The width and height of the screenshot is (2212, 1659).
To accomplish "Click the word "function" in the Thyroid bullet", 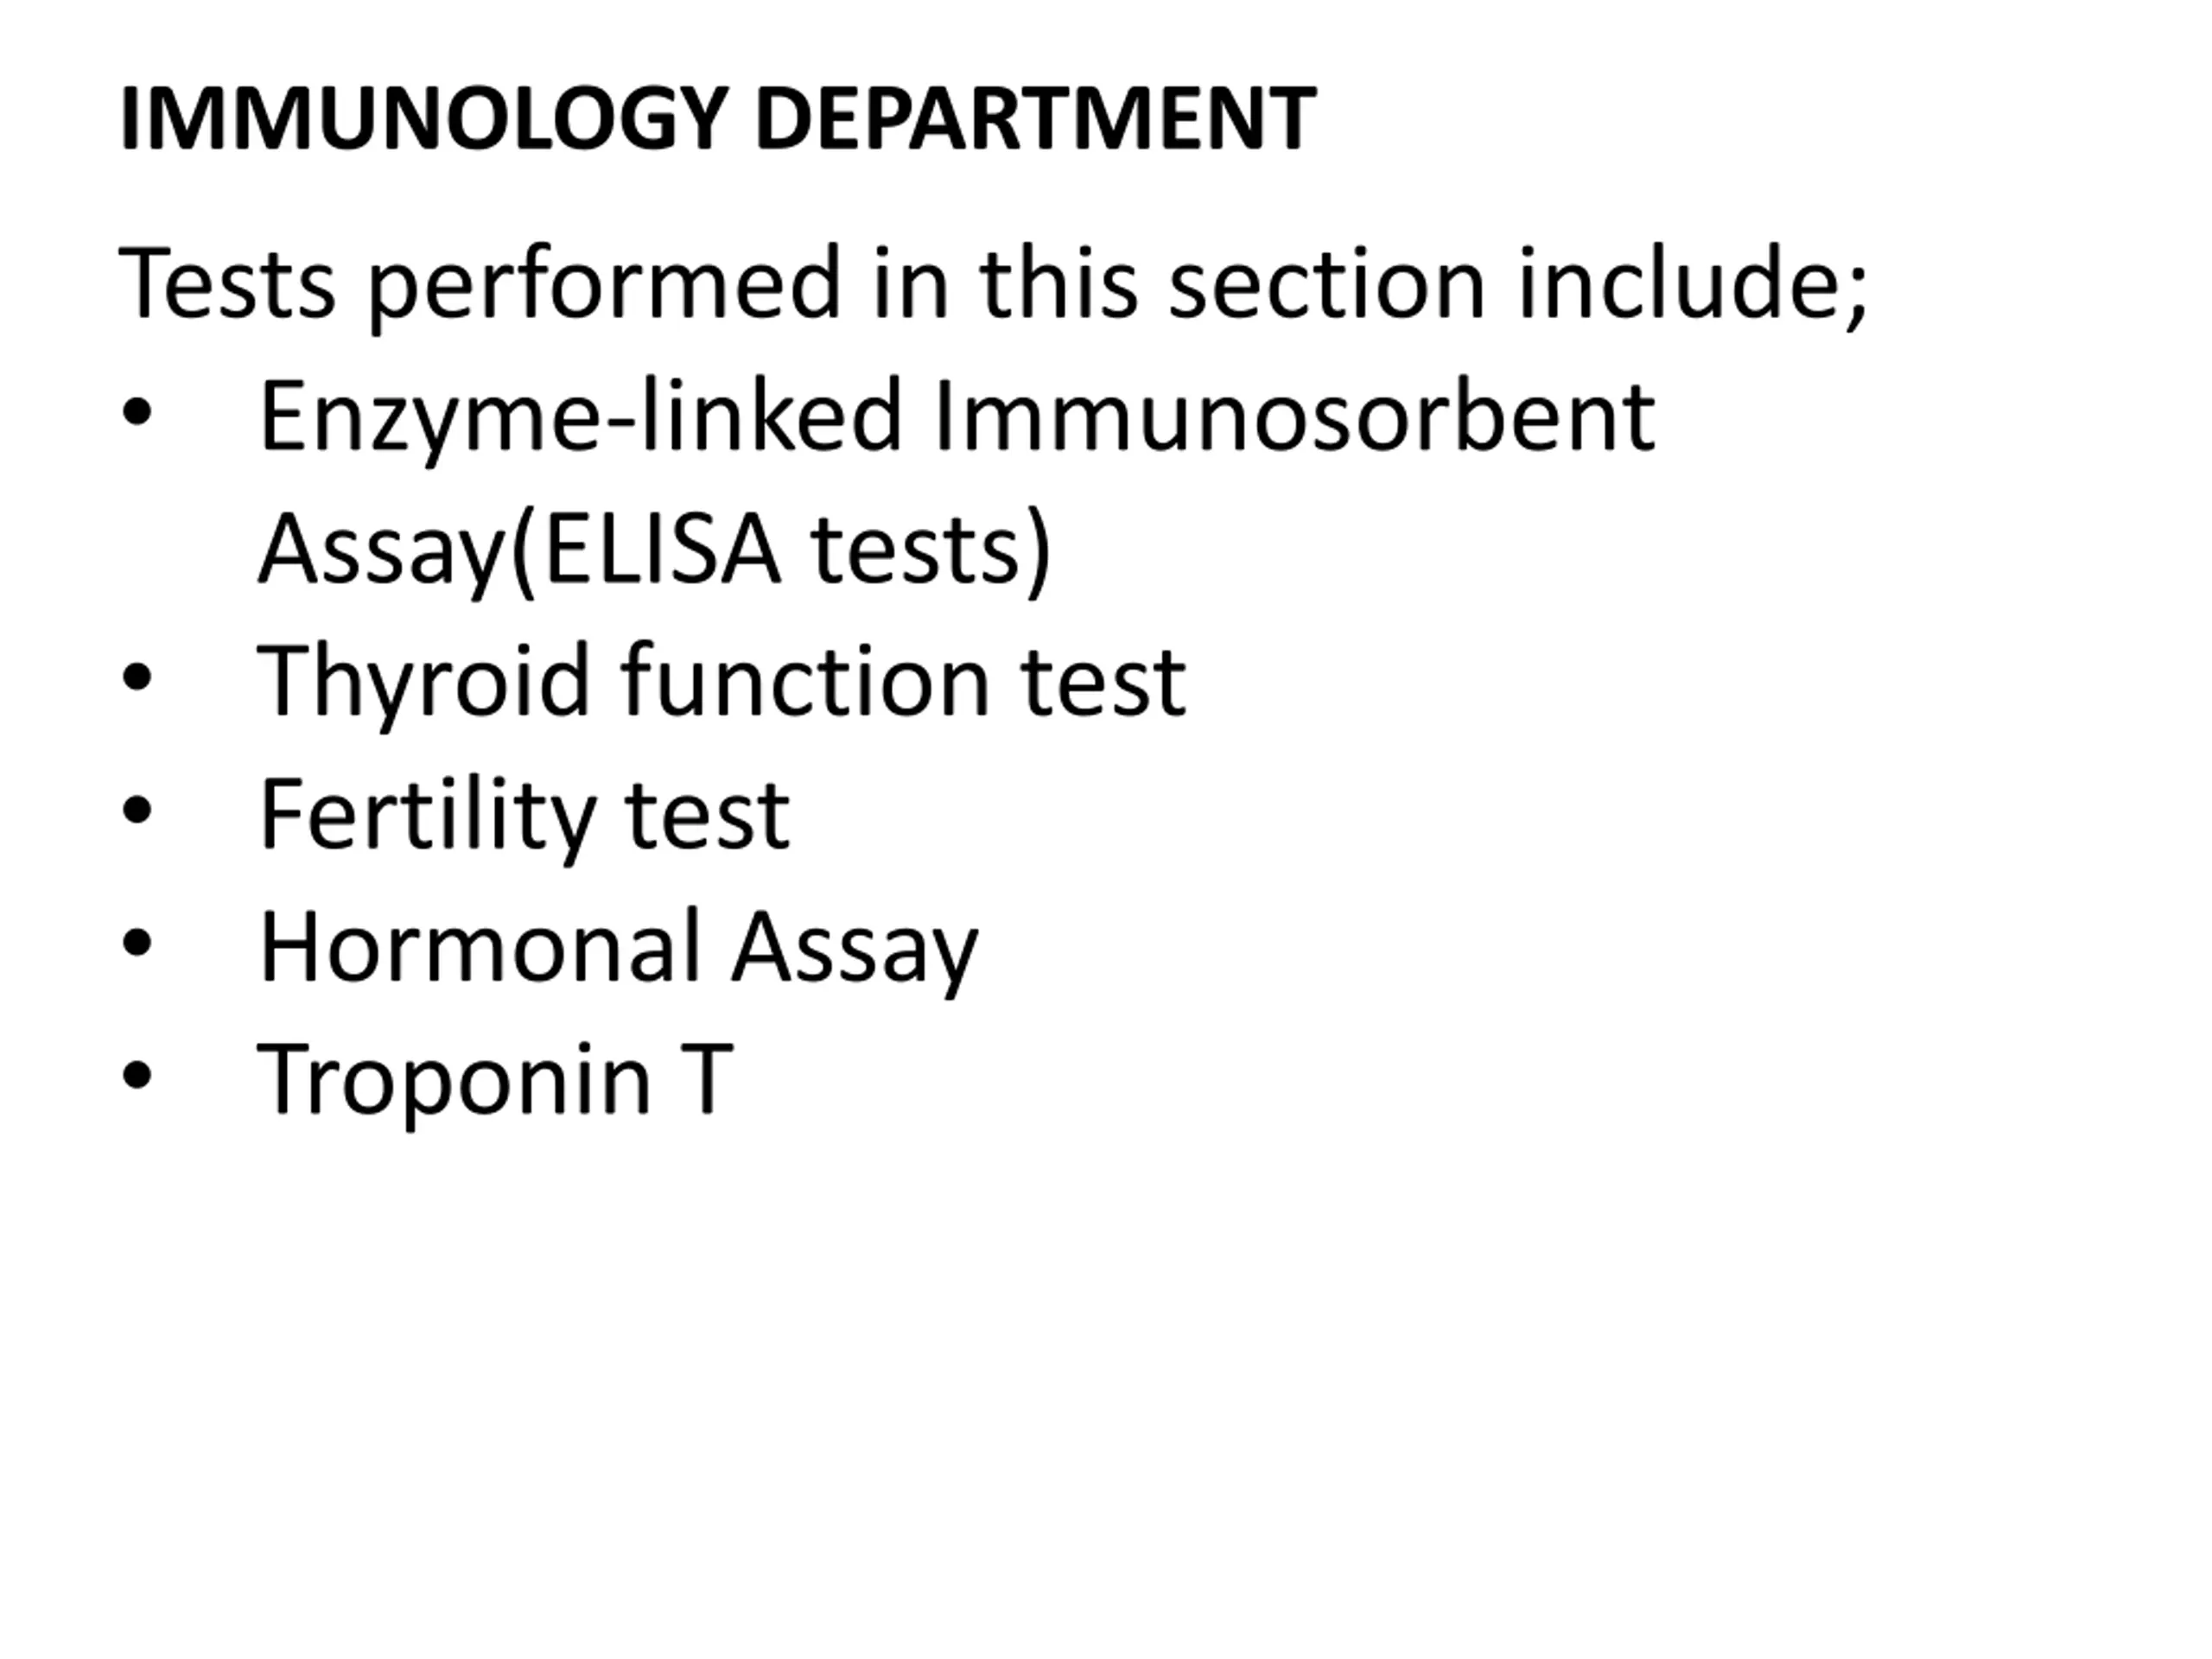I will 805,682.
